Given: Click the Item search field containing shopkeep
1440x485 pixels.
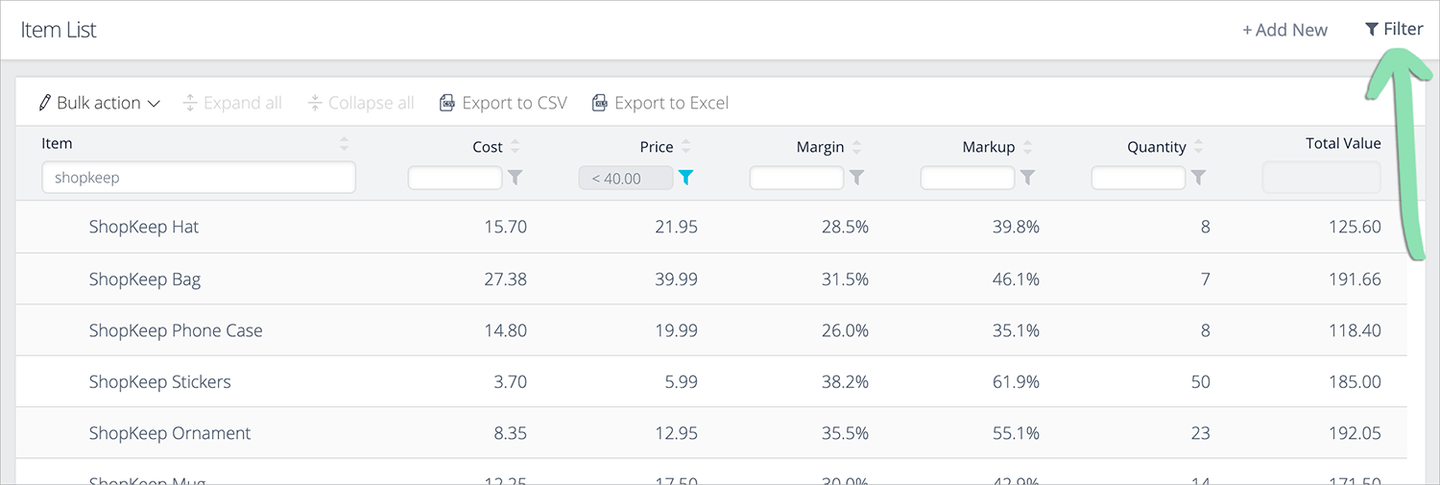Looking at the screenshot, I should [199, 177].
